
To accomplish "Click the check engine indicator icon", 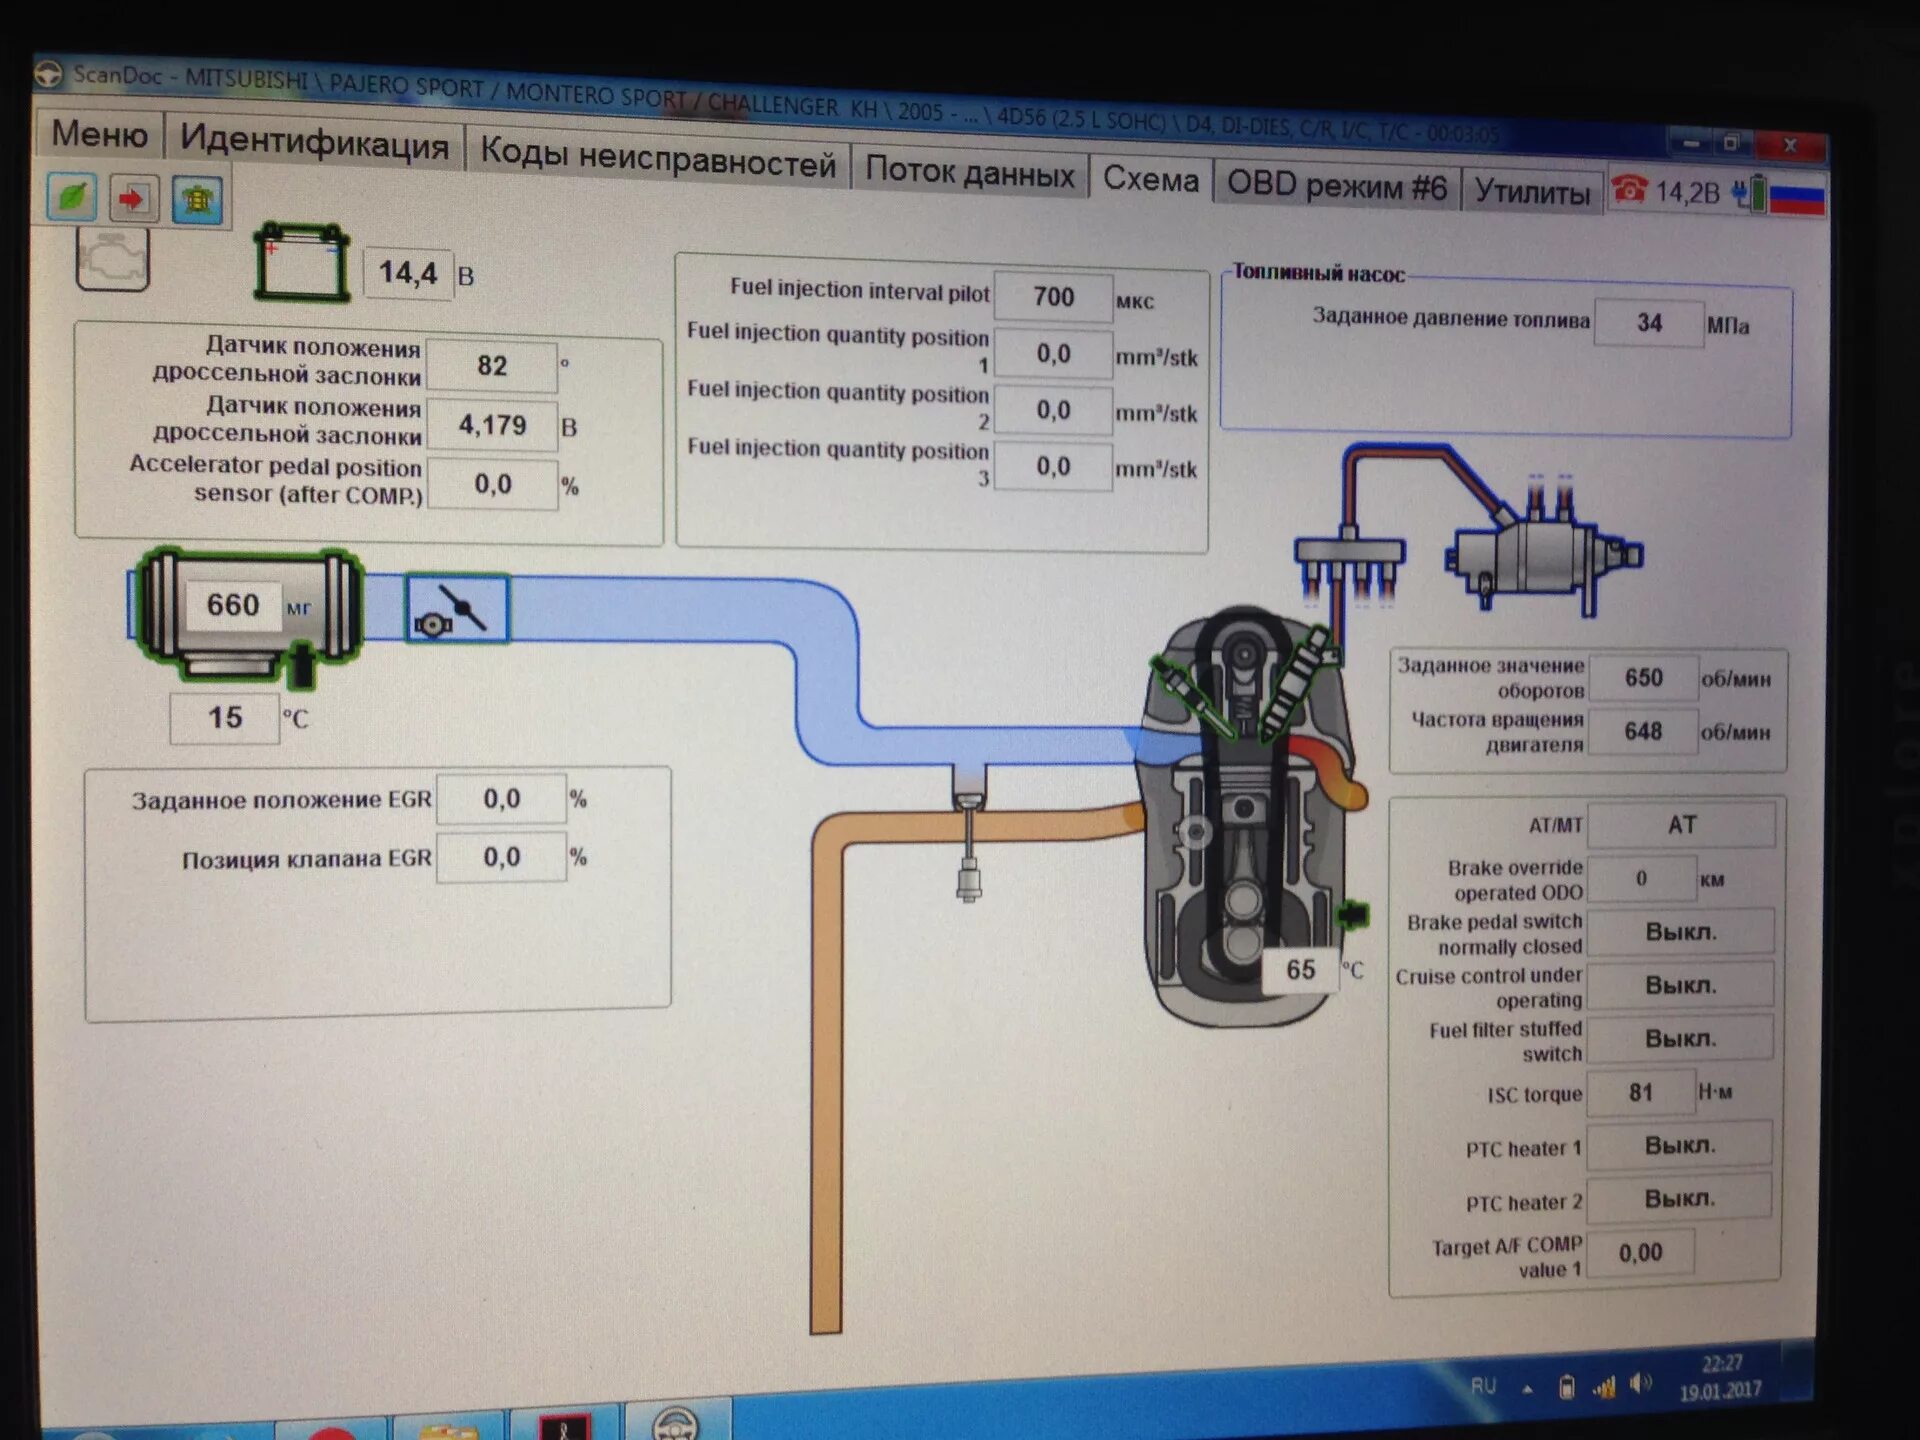I will (x=113, y=258).
